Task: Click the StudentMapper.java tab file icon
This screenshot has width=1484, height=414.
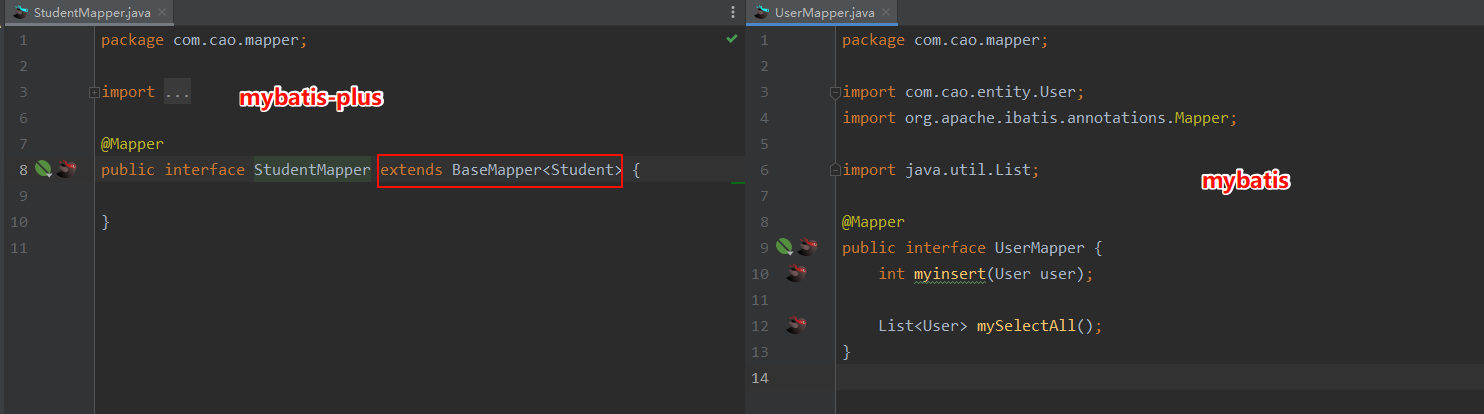Action: pos(20,13)
